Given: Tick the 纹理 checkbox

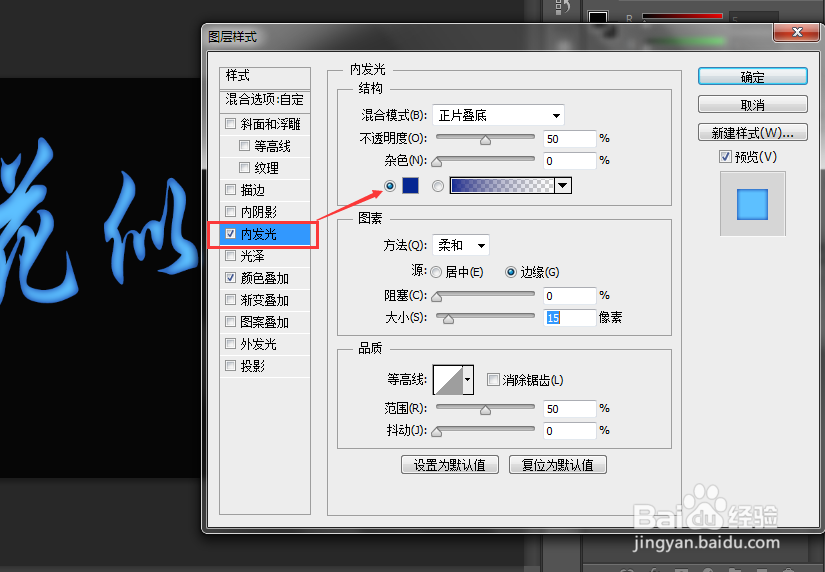Looking at the screenshot, I should [244, 167].
